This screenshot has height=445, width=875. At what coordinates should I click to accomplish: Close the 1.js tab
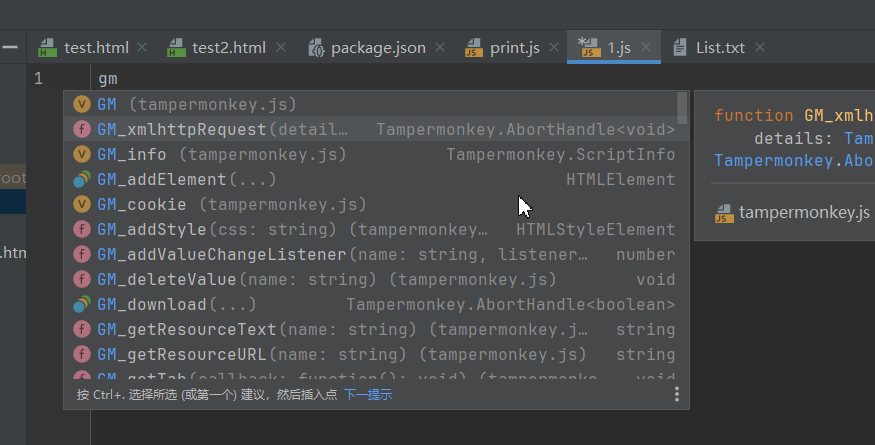(x=646, y=47)
